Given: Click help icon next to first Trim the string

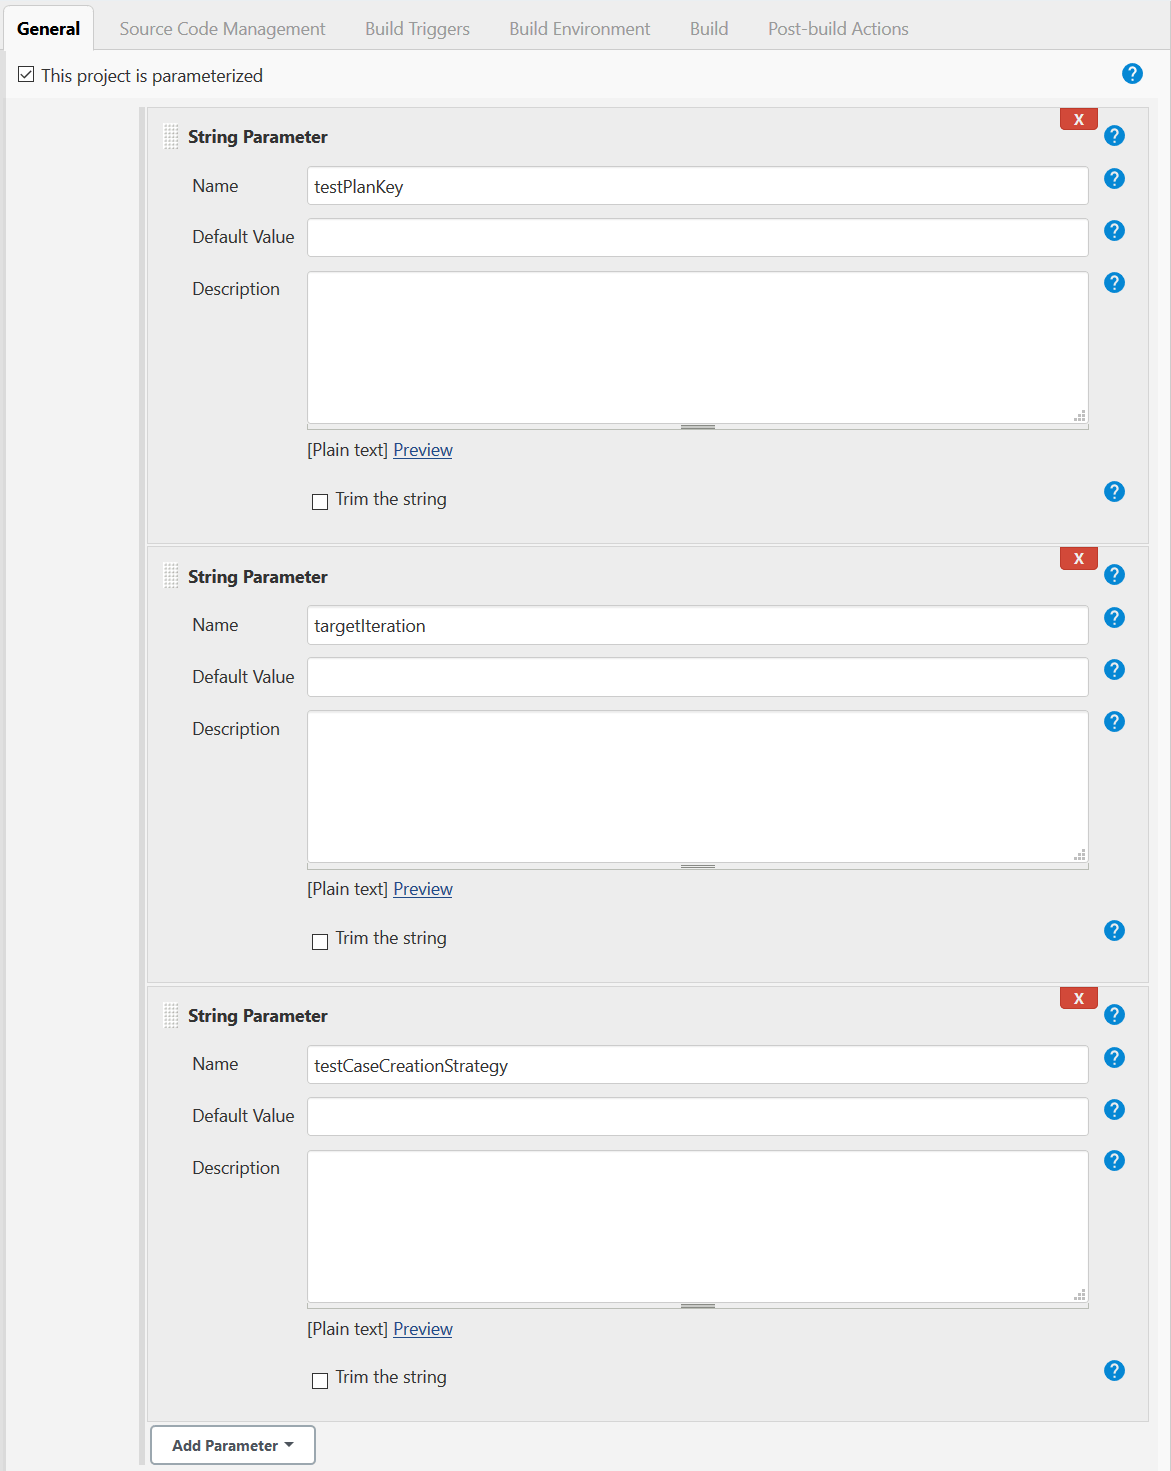Looking at the screenshot, I should click(x=1114, y=491).
